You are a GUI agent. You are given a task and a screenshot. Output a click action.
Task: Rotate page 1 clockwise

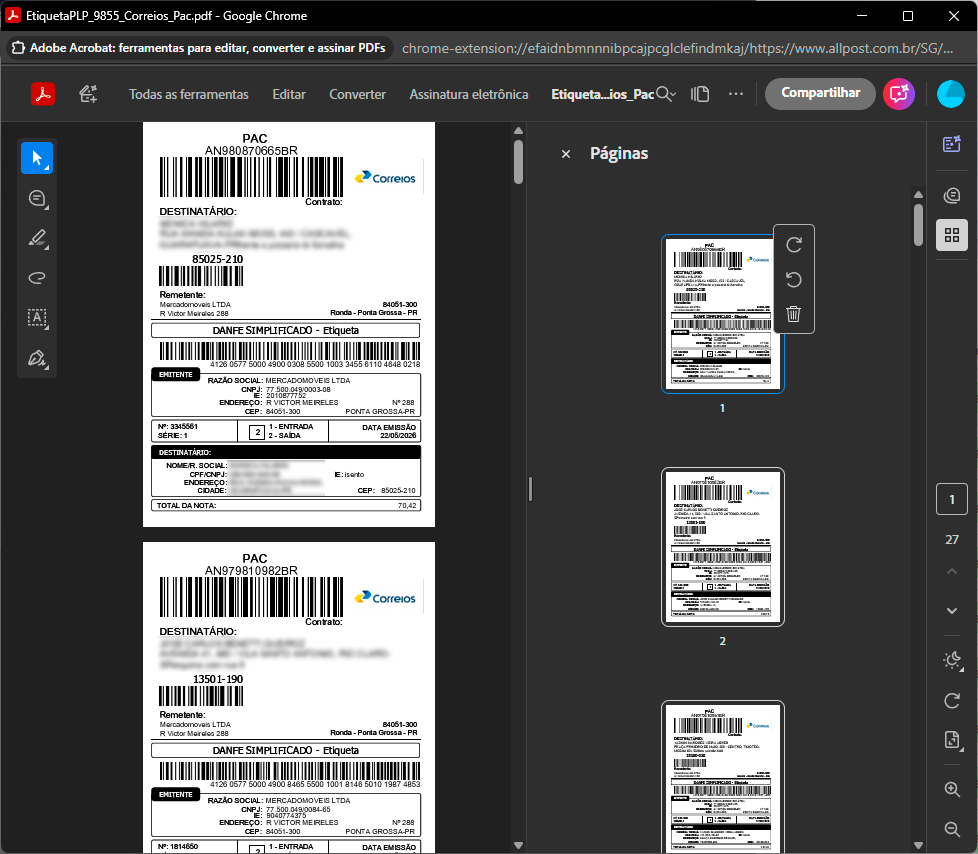pos(793,245)
